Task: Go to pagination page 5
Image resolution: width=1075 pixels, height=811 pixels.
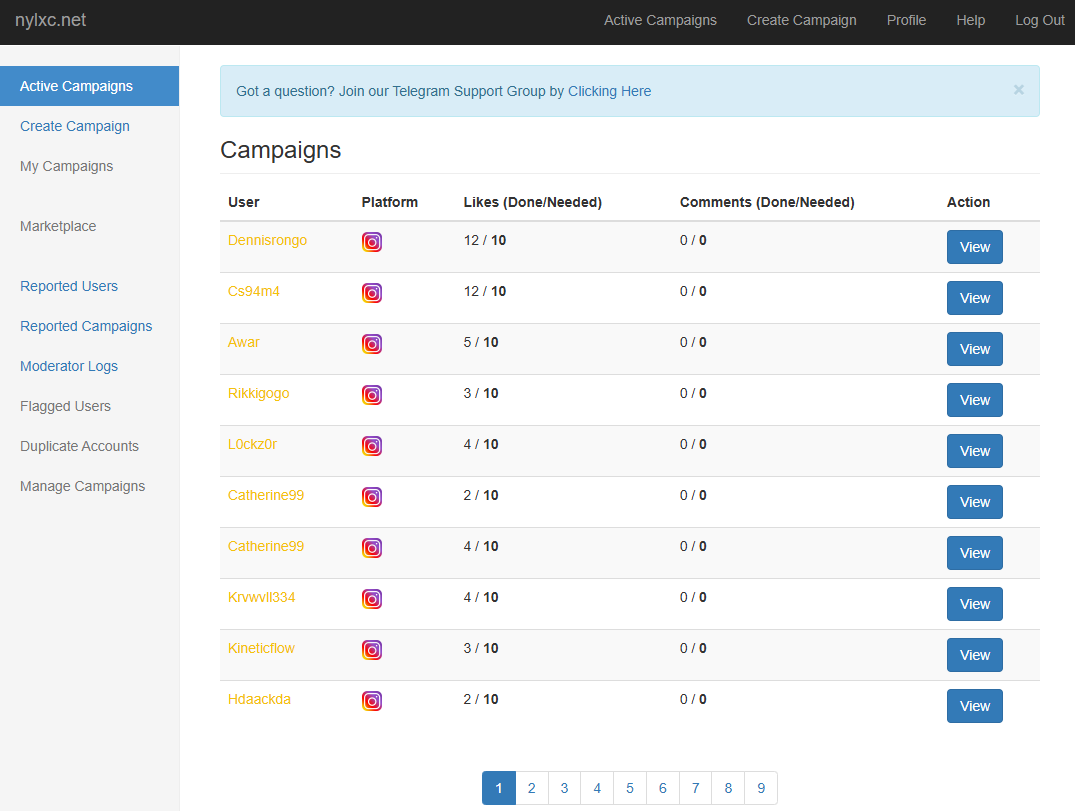Action: point(629,788)
